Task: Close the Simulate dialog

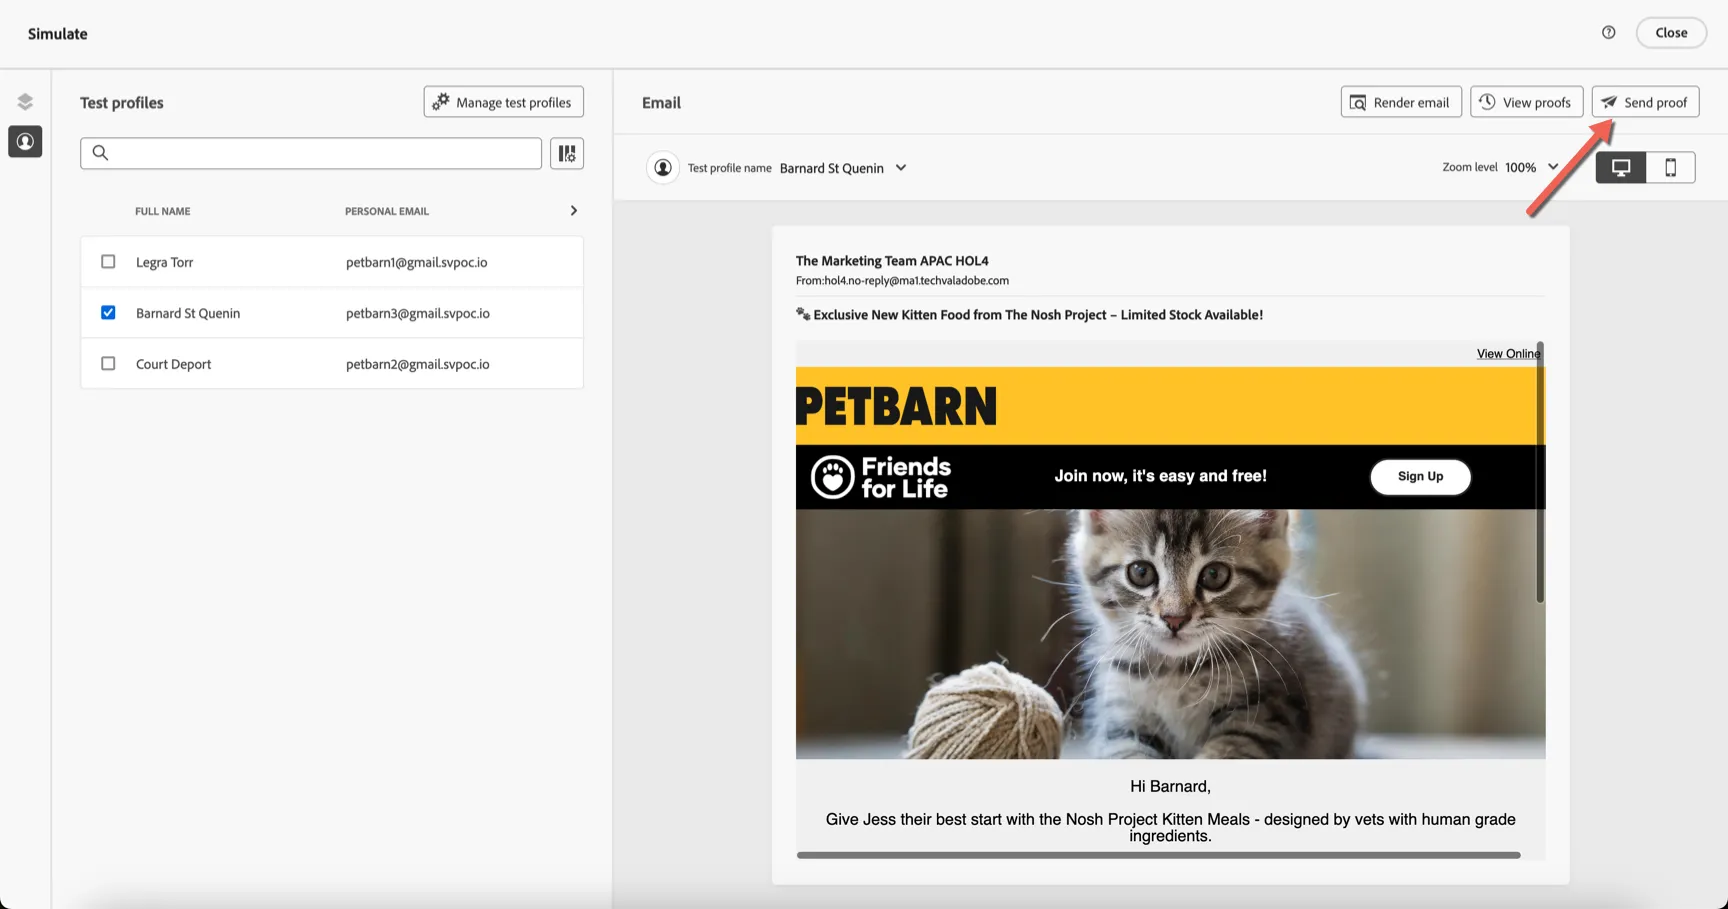Action: pyautogui.click(x=1671, y=33)
